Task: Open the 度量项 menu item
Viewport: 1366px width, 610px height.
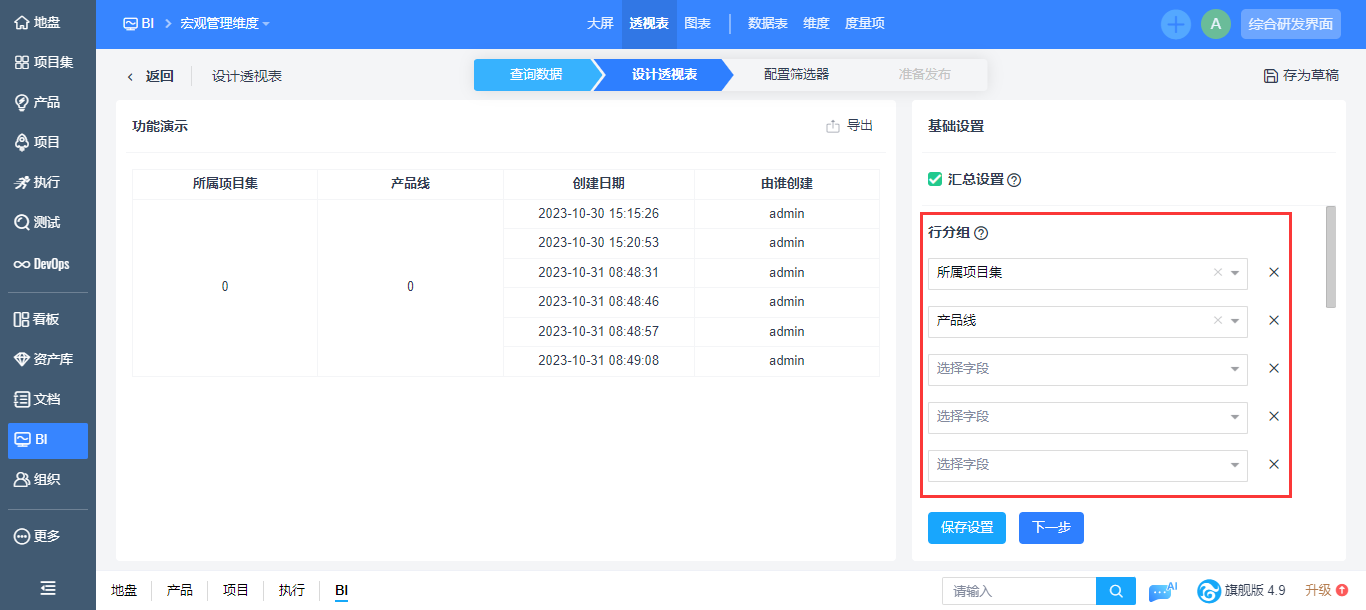Action: [x=864, y=24]
